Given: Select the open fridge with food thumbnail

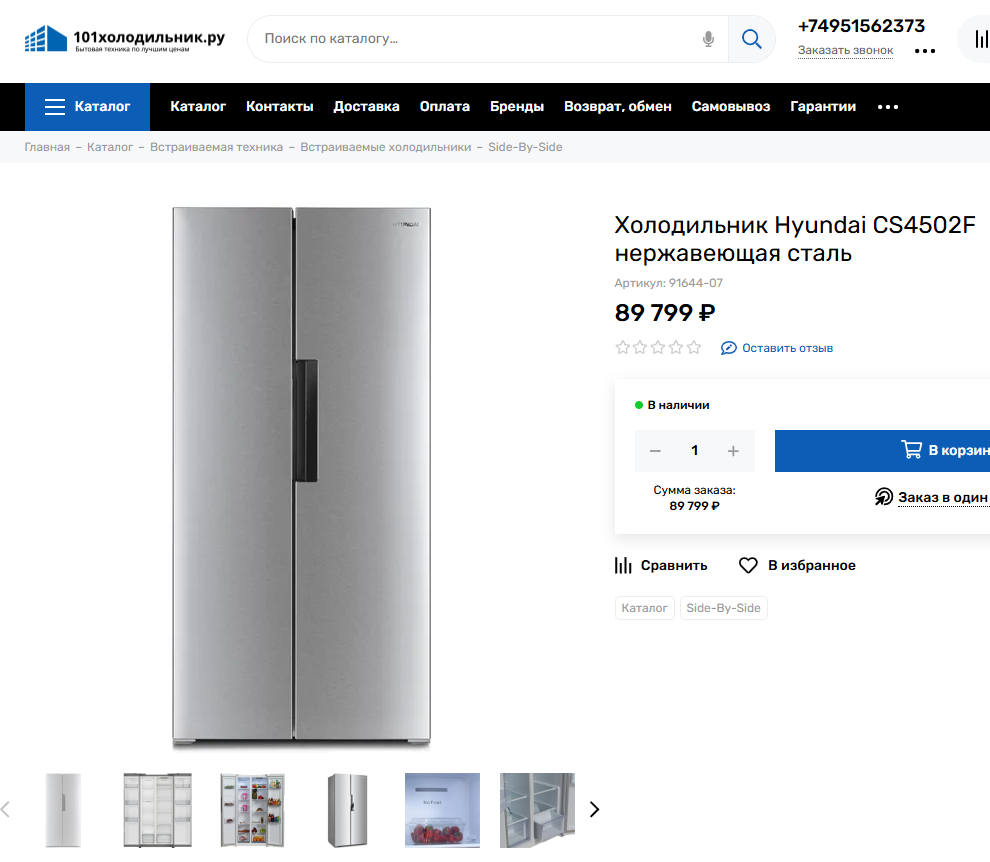Looking at the screenshot, I should (x=252, y=809).
